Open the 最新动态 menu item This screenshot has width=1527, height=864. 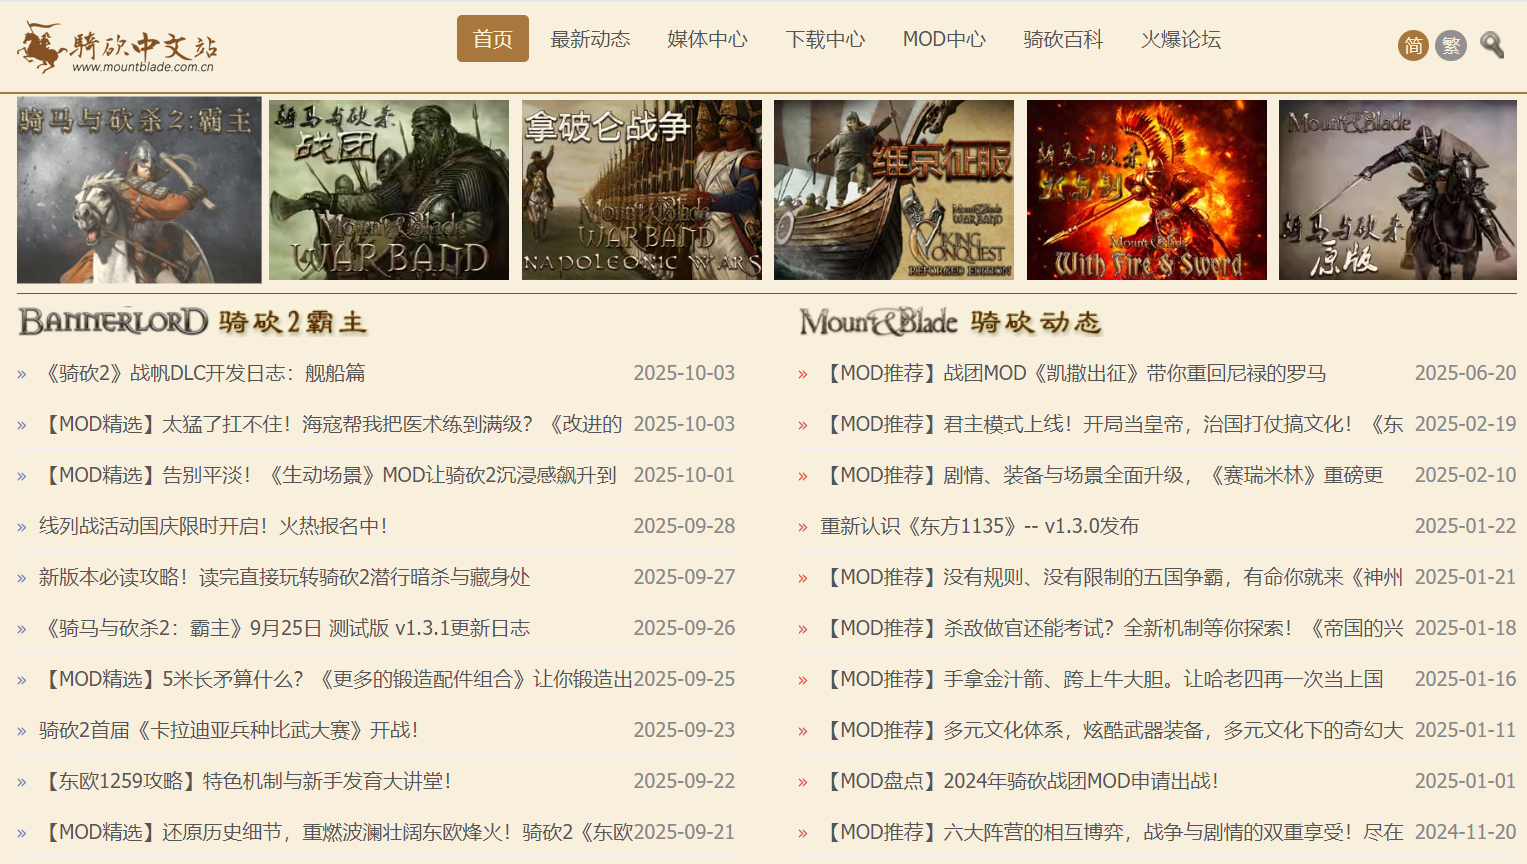[590, 39]
